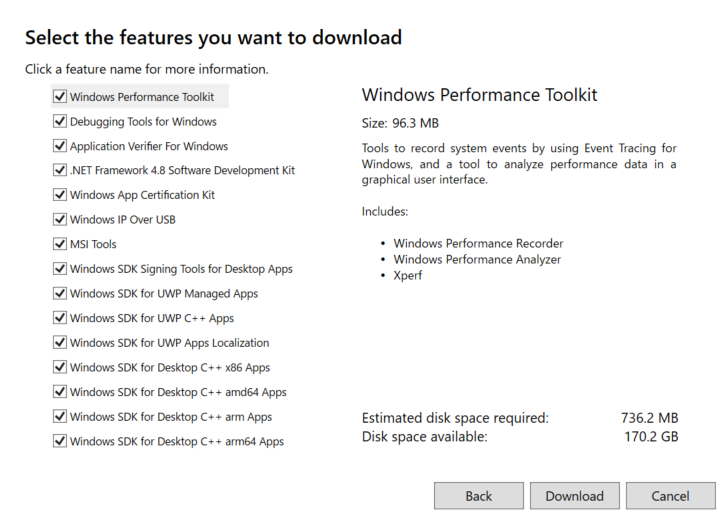Show info for Debugging Tools for Windows name
Screen dimensions: 717x514
tap(143, 122)
